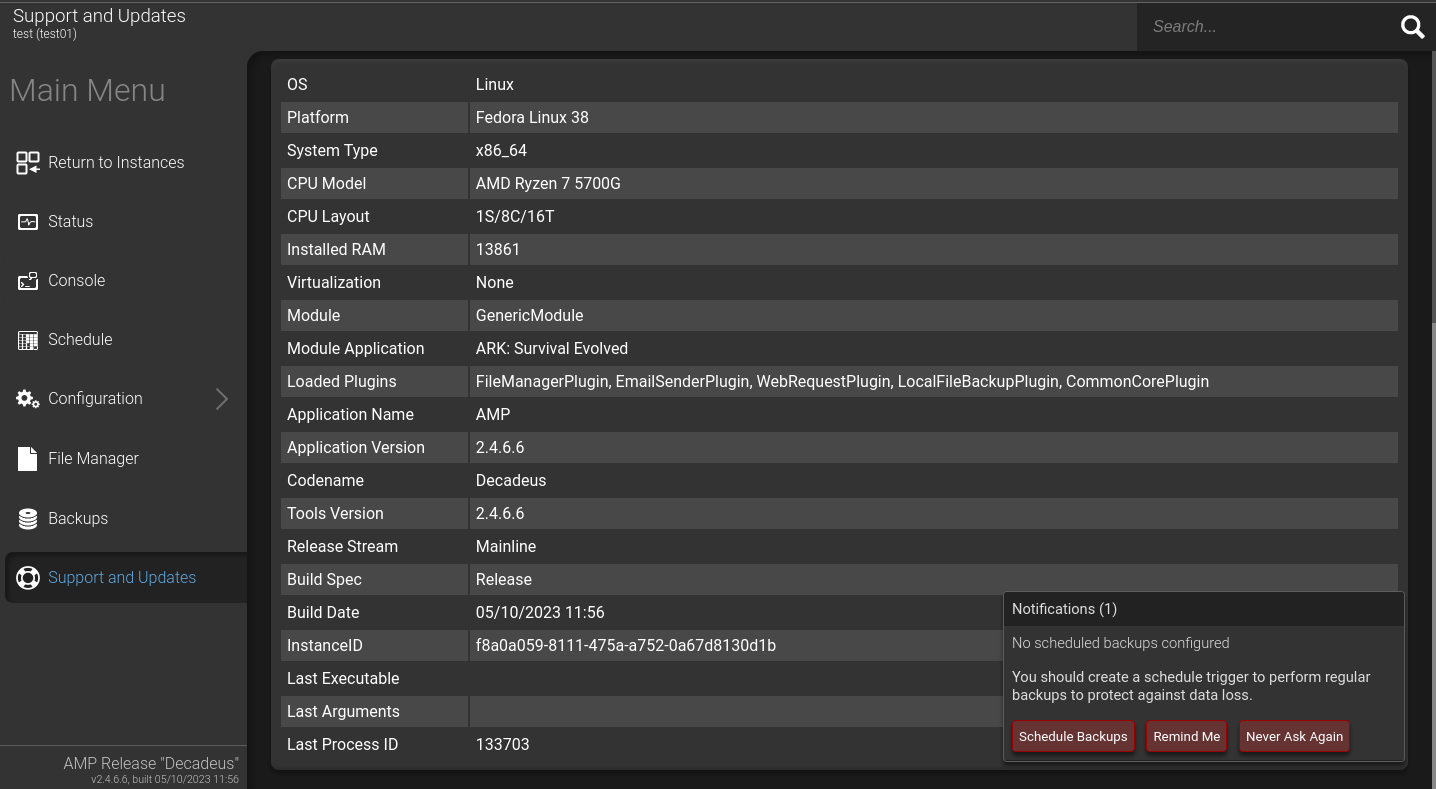
Task: Click the Build Spec value Release
Action: click(504, 580)
